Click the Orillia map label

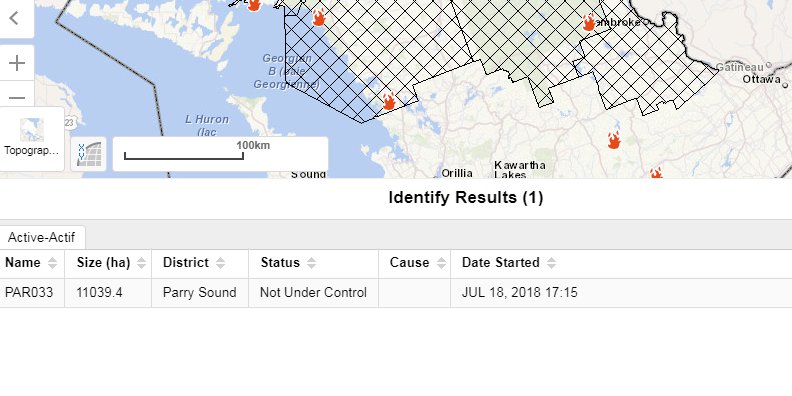pyautogui.click(x=457, y=173)
